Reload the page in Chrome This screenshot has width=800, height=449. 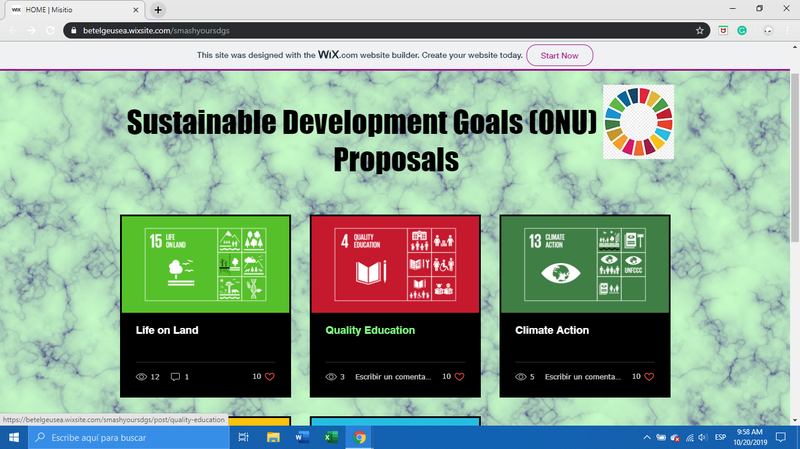pyautogui.click(x=49, y=31)
